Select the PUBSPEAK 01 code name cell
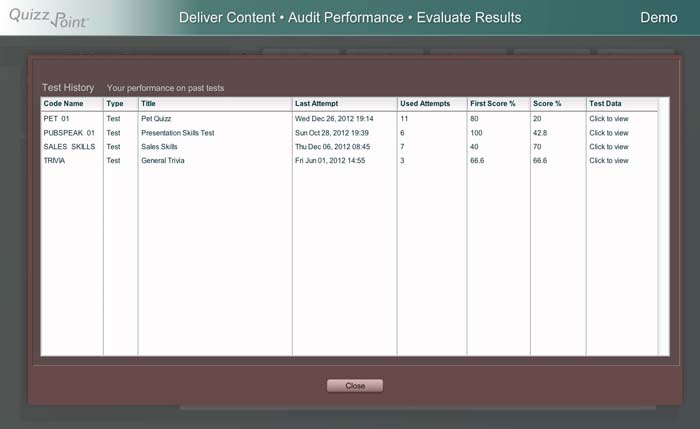The image size is (700, 429). tap(69, 133)
